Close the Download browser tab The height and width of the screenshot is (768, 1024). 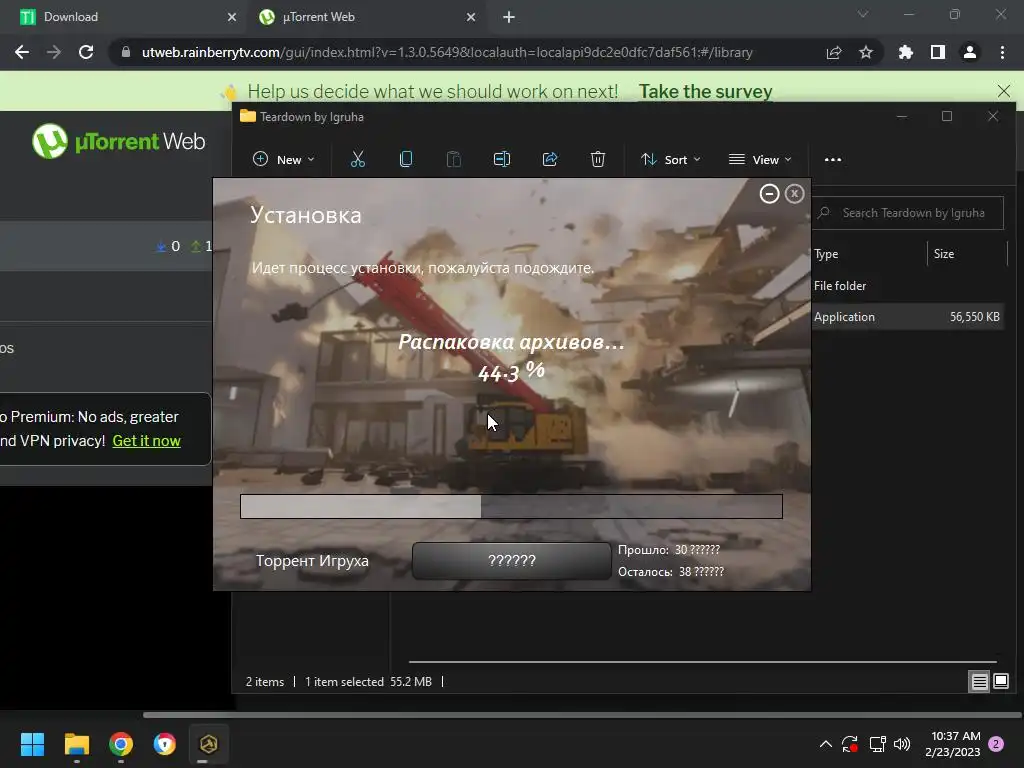click(232, 17)
